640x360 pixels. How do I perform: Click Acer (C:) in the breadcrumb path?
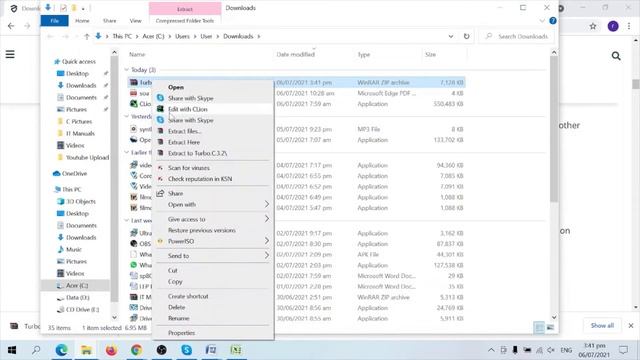click(153, 36)
